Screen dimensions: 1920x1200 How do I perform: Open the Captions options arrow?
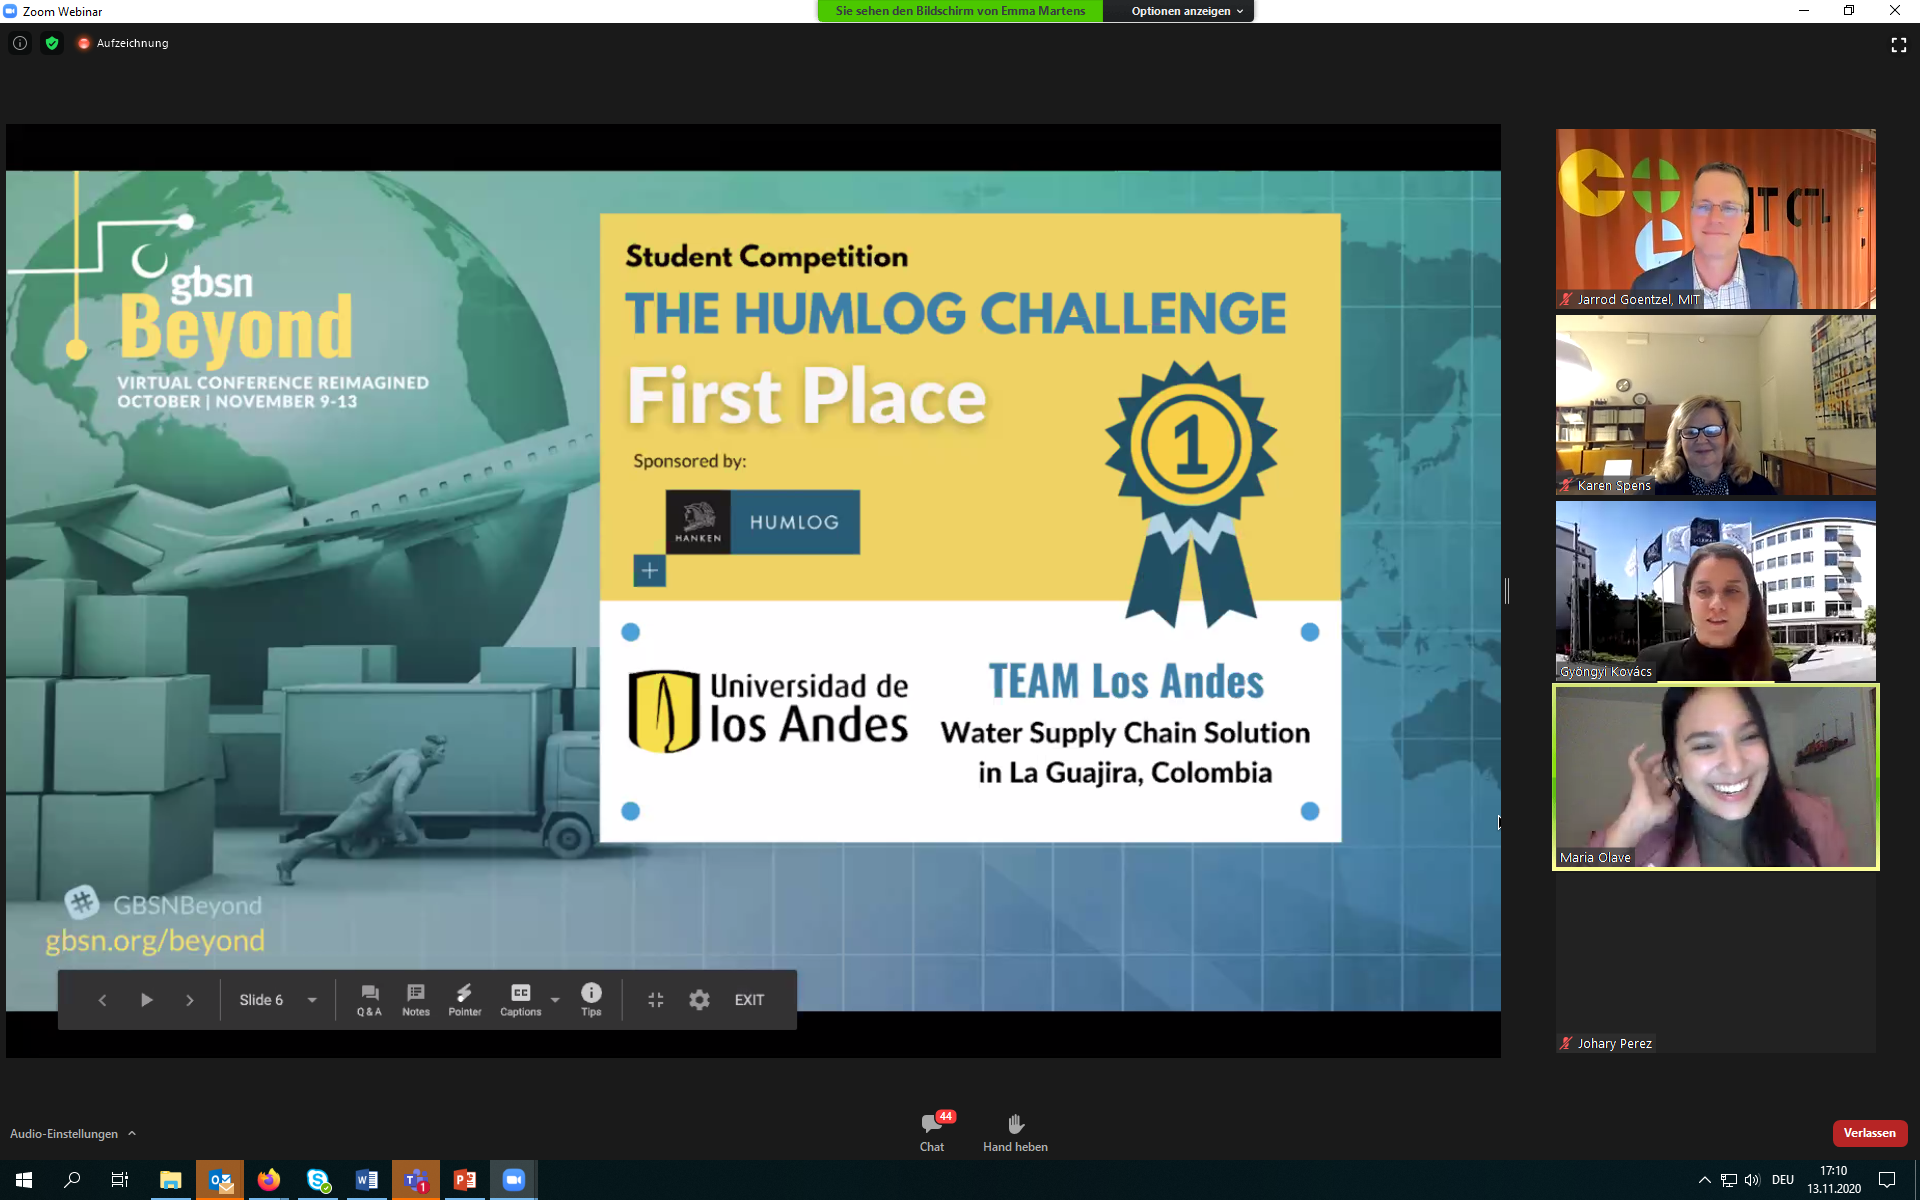point(555,1000)
